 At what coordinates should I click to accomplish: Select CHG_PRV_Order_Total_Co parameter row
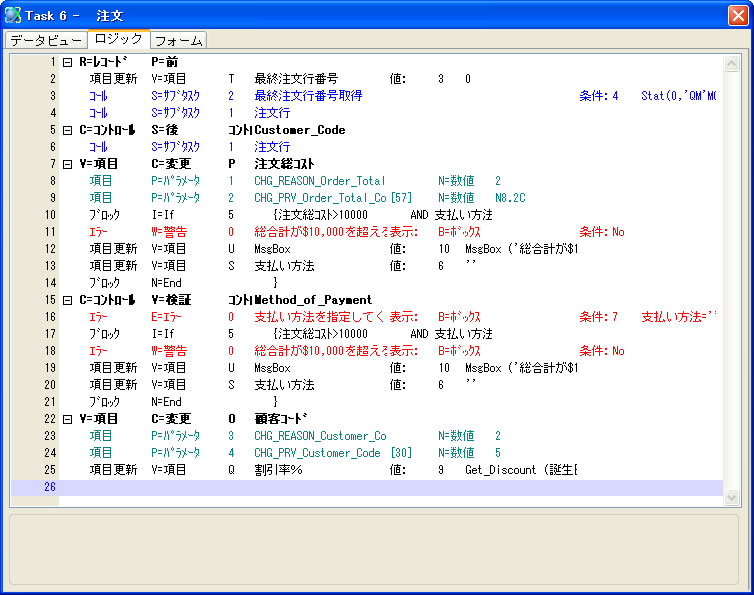[x=367, y=198]
